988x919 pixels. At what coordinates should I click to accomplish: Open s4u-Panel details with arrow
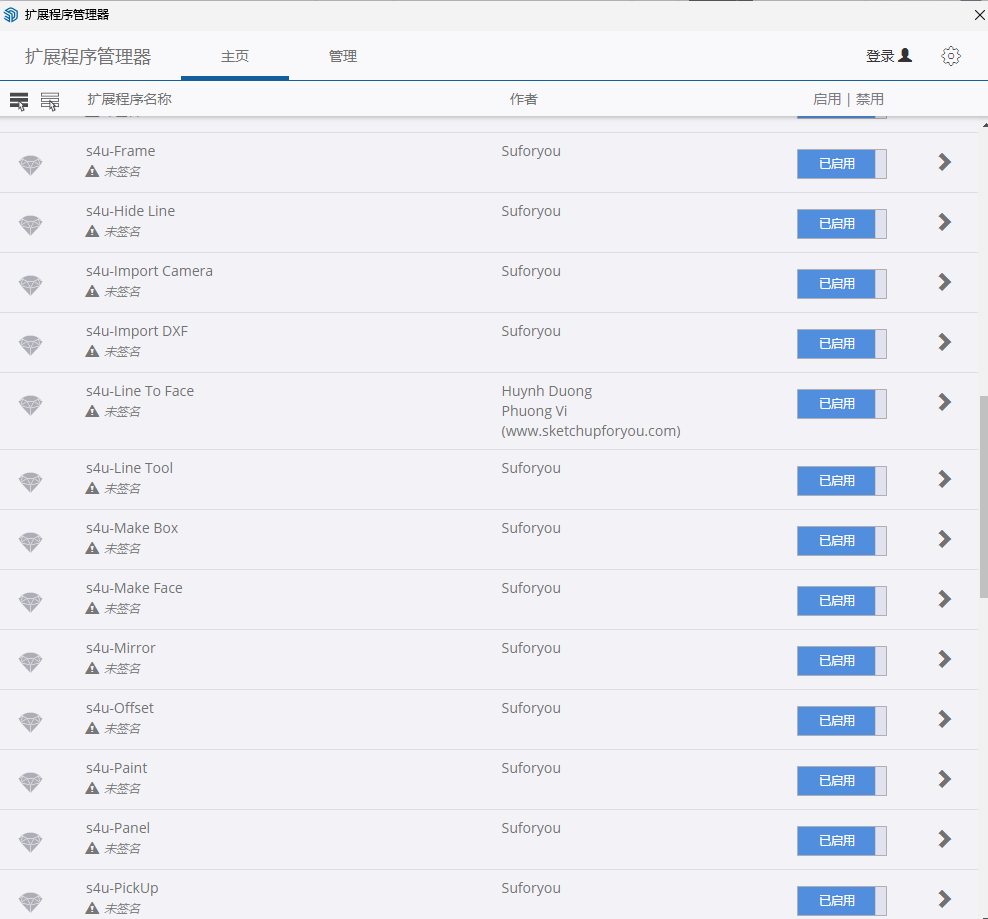944,839
